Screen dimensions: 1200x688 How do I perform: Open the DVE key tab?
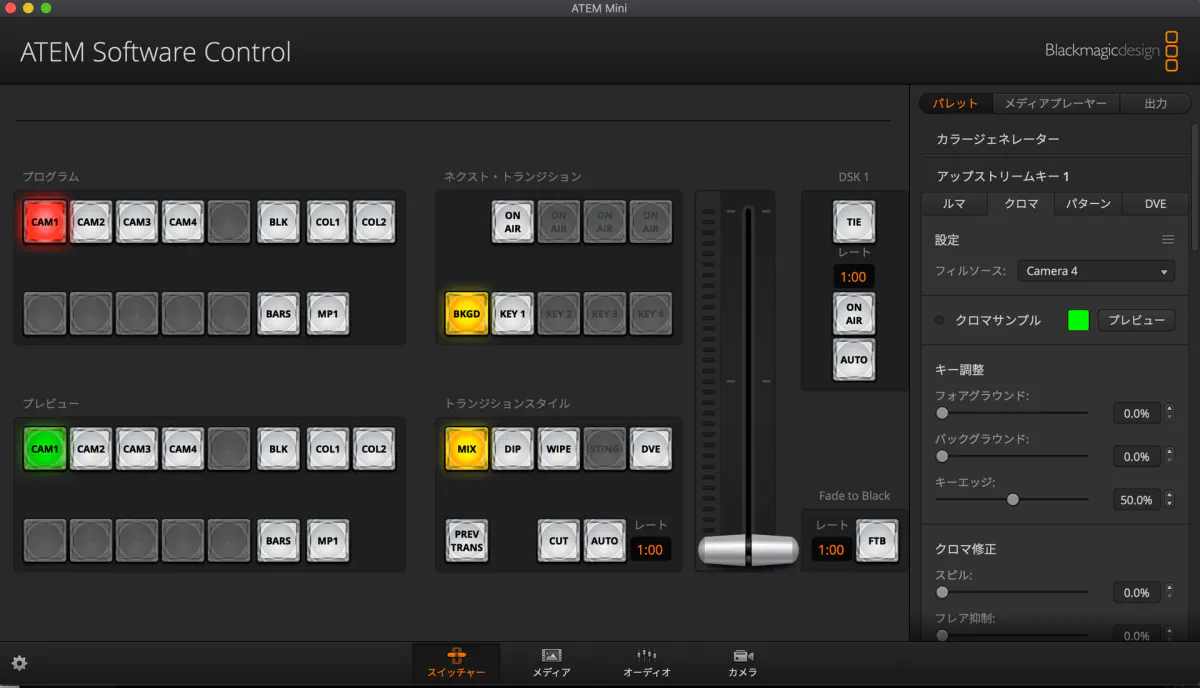pyautogui.click(x=1155, y=203)
